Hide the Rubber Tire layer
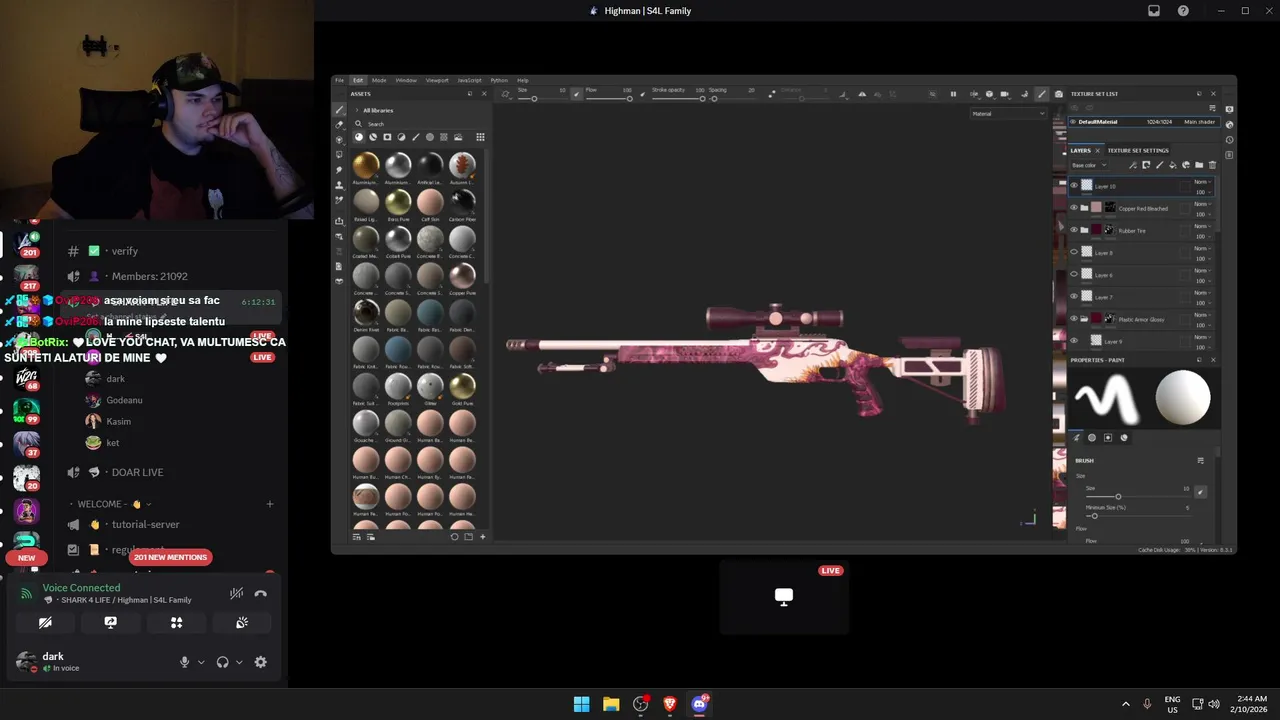 [x=1074, y=229]
